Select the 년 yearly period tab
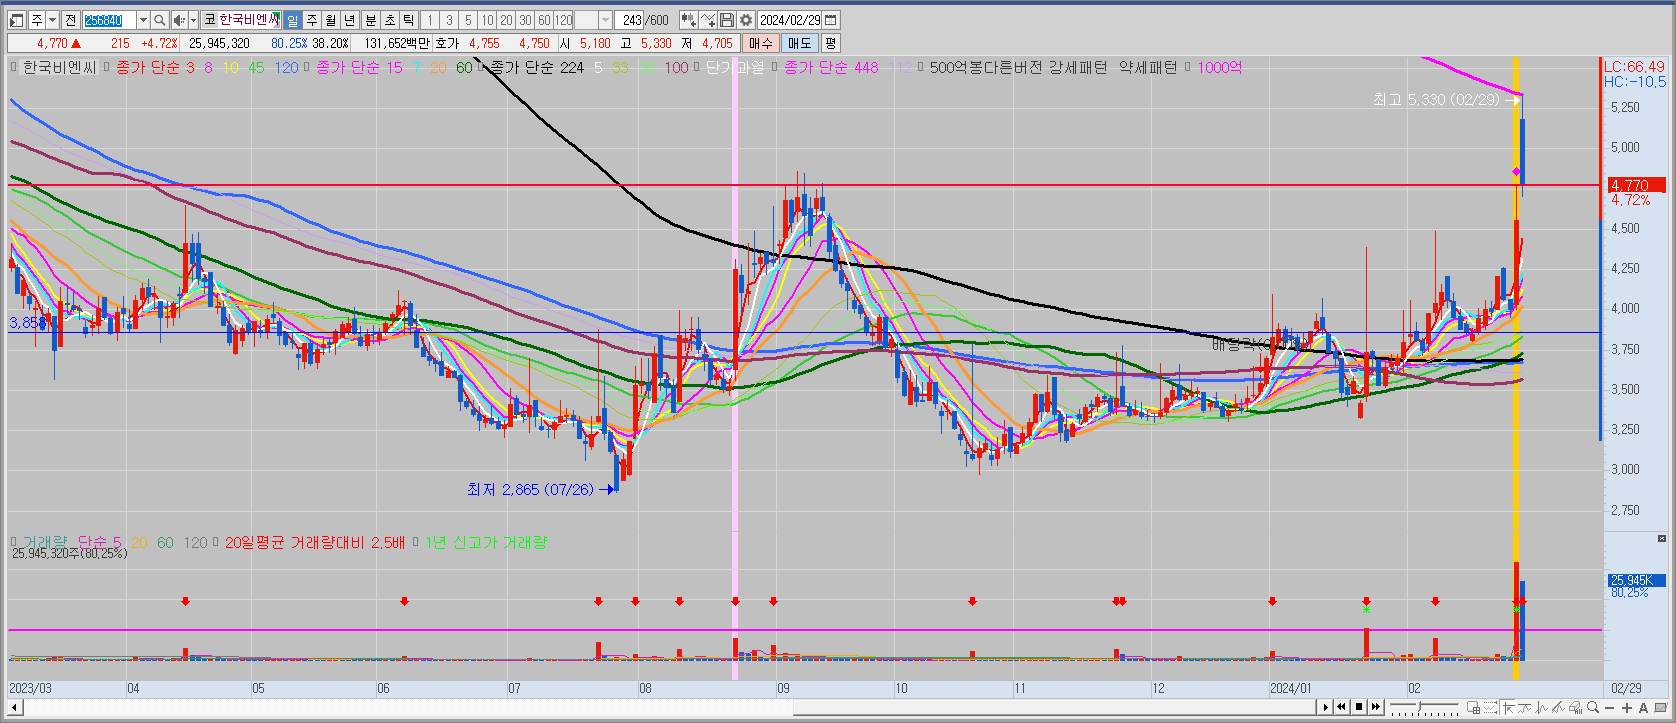1676x723 pixels. tap(349, 20)
